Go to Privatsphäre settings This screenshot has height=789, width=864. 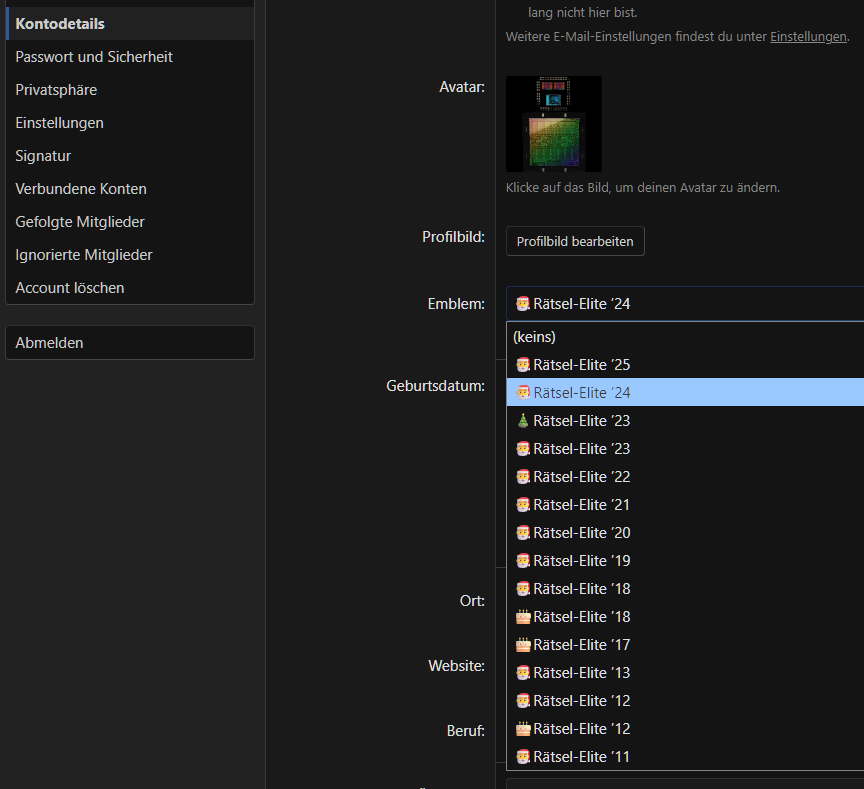coord(130,90)
